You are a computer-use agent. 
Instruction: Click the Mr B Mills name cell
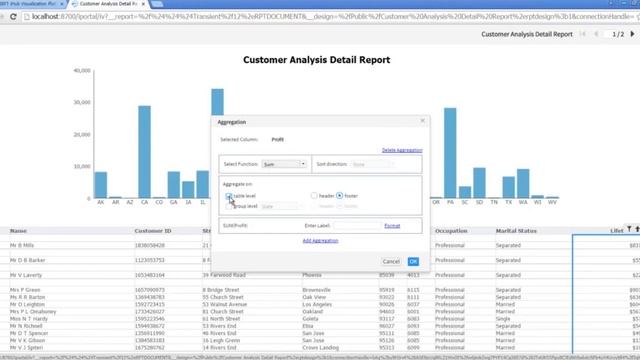click(22, 246)
